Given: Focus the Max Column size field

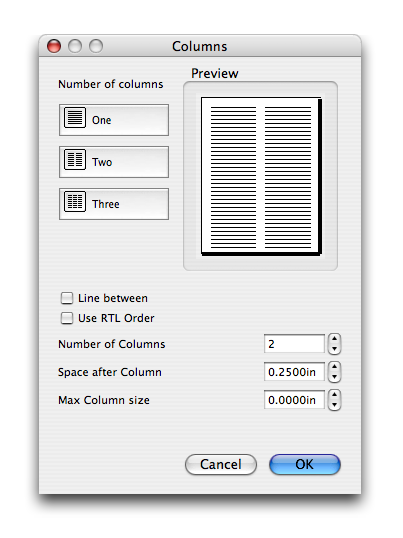Looking at the screenshot, I should coord(294,400).
